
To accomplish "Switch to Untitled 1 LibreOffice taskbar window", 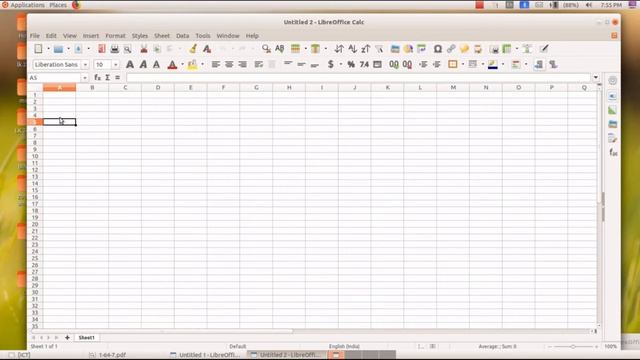I will [206, 355].
